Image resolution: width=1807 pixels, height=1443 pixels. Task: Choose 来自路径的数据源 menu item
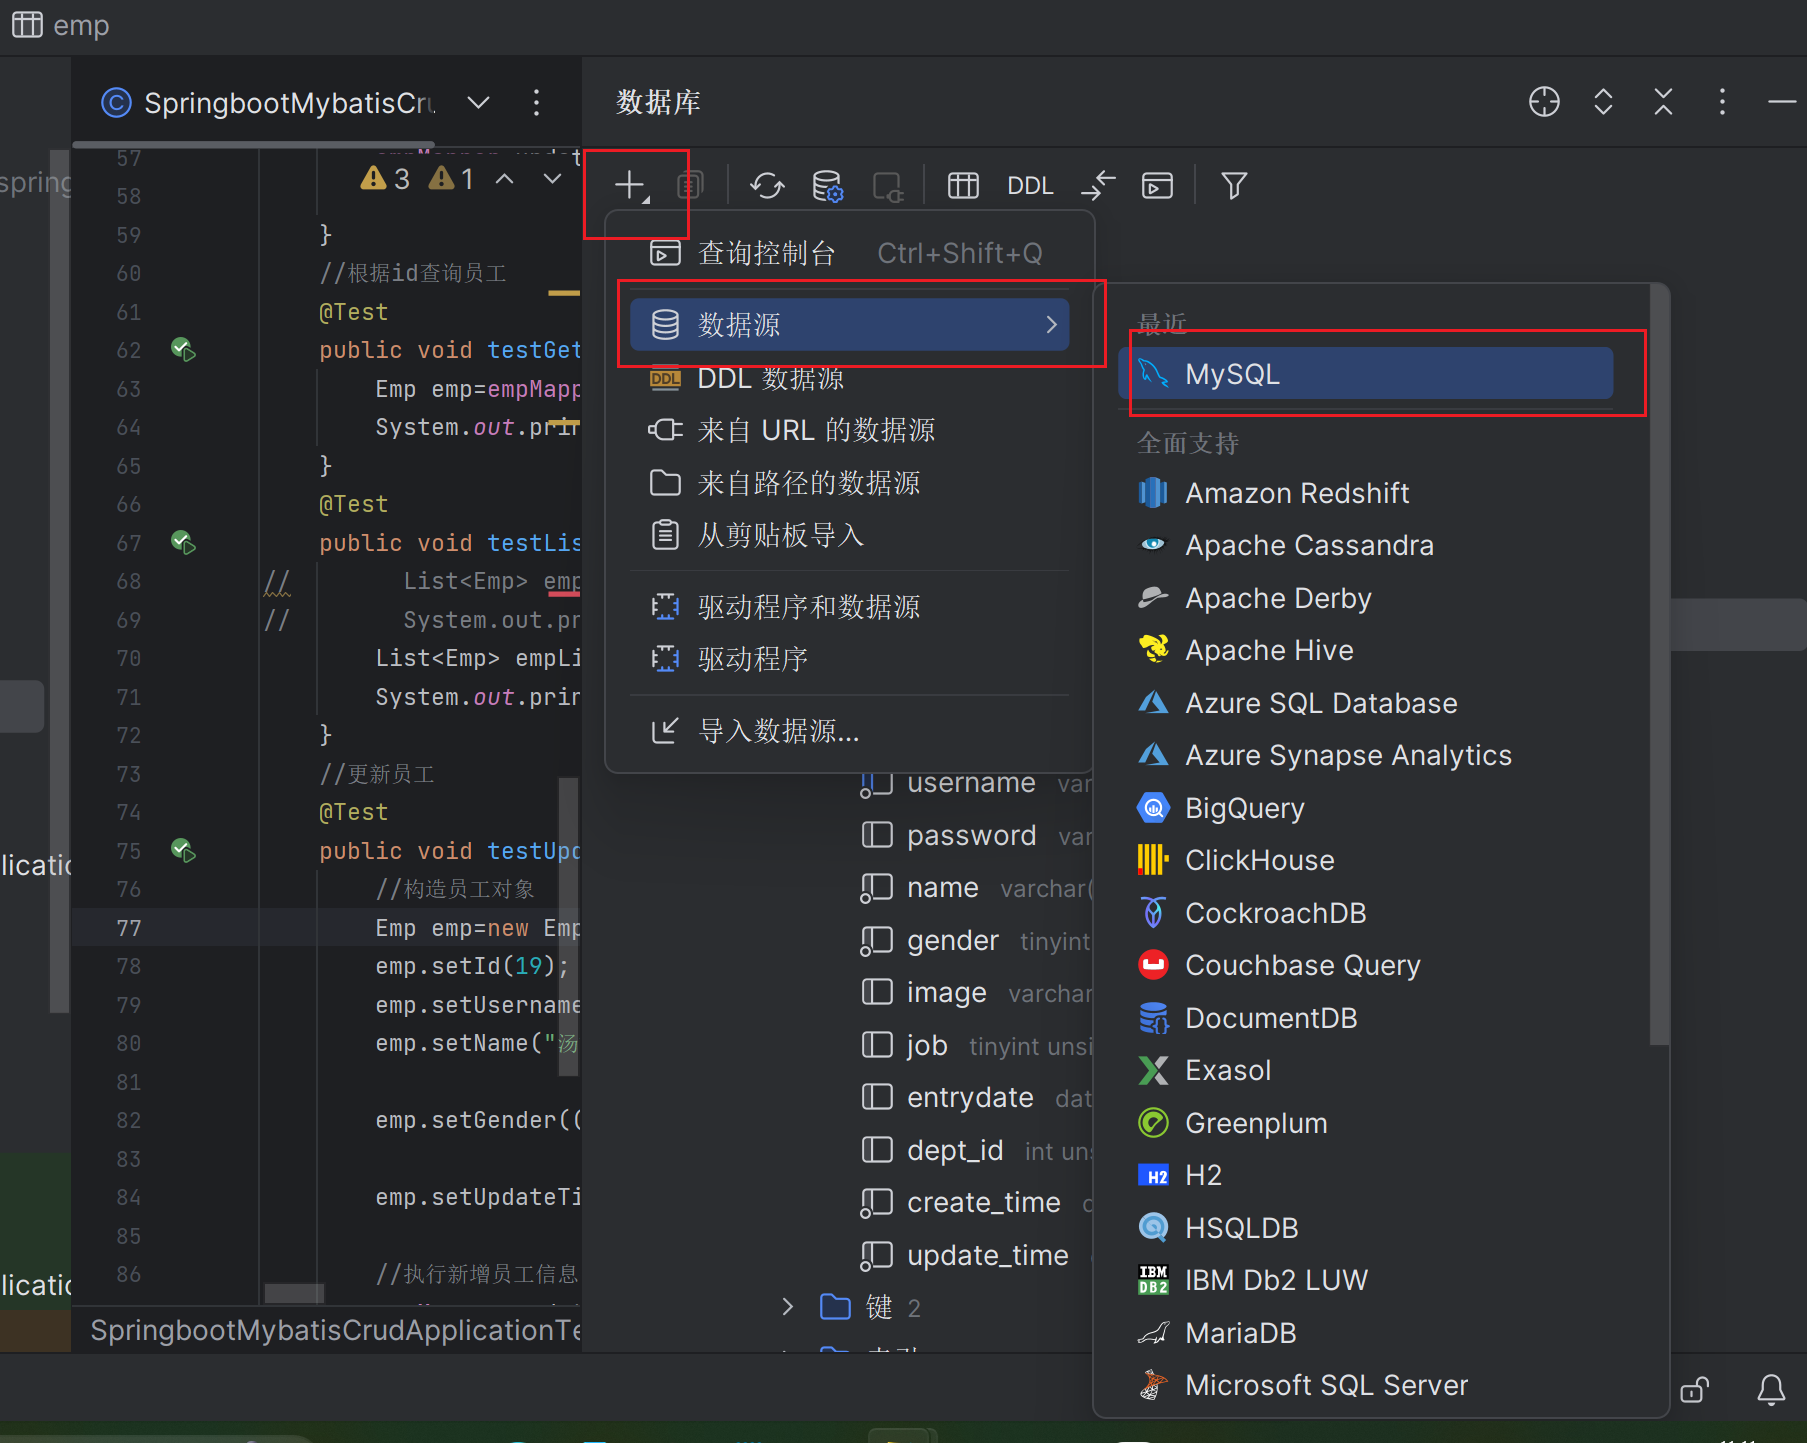[x=850, y=483]
